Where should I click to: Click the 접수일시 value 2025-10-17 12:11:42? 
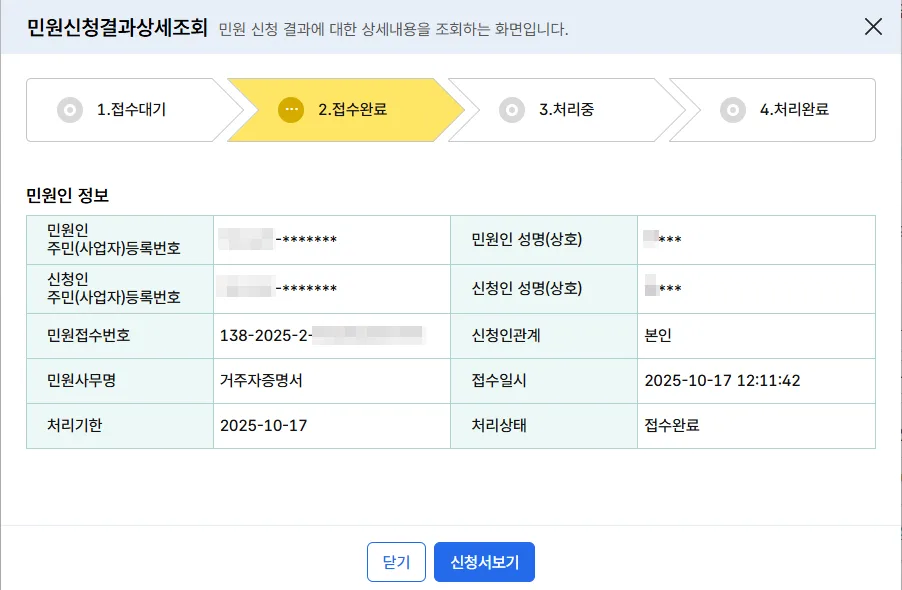click(722, 380)
